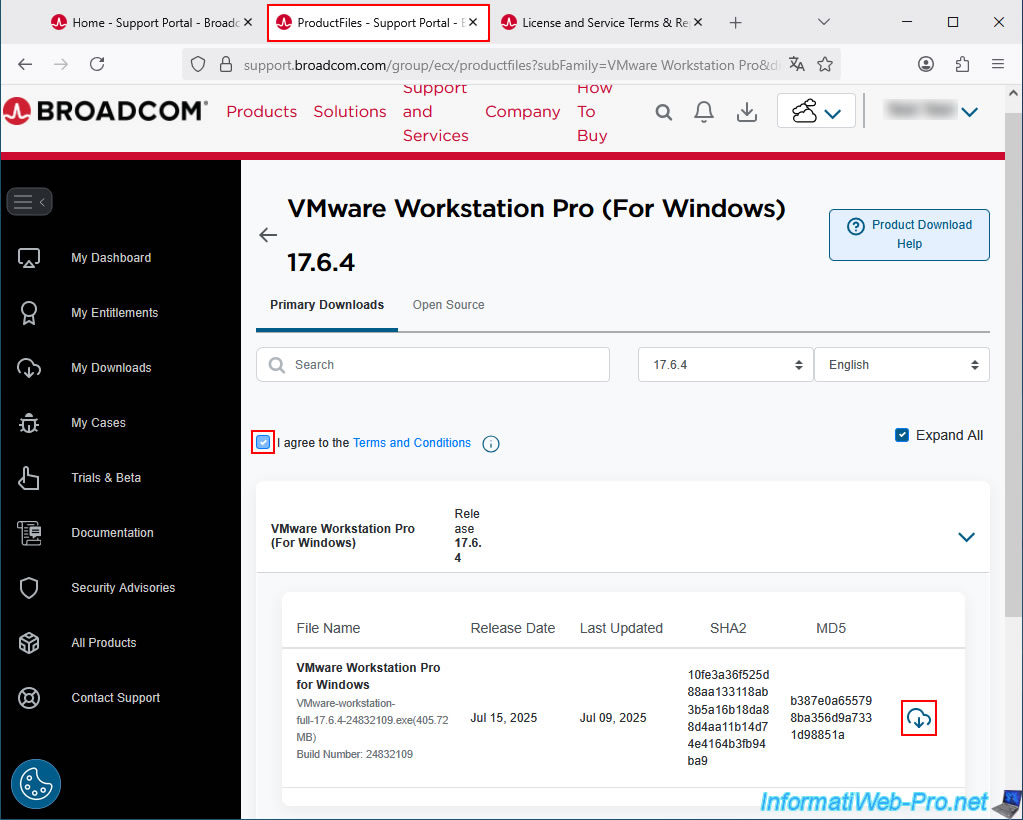Image resolution: width=1023 pixels, height=820 pixels.
Task: Open the Terms and Conditions link
Action: point(411,443)
